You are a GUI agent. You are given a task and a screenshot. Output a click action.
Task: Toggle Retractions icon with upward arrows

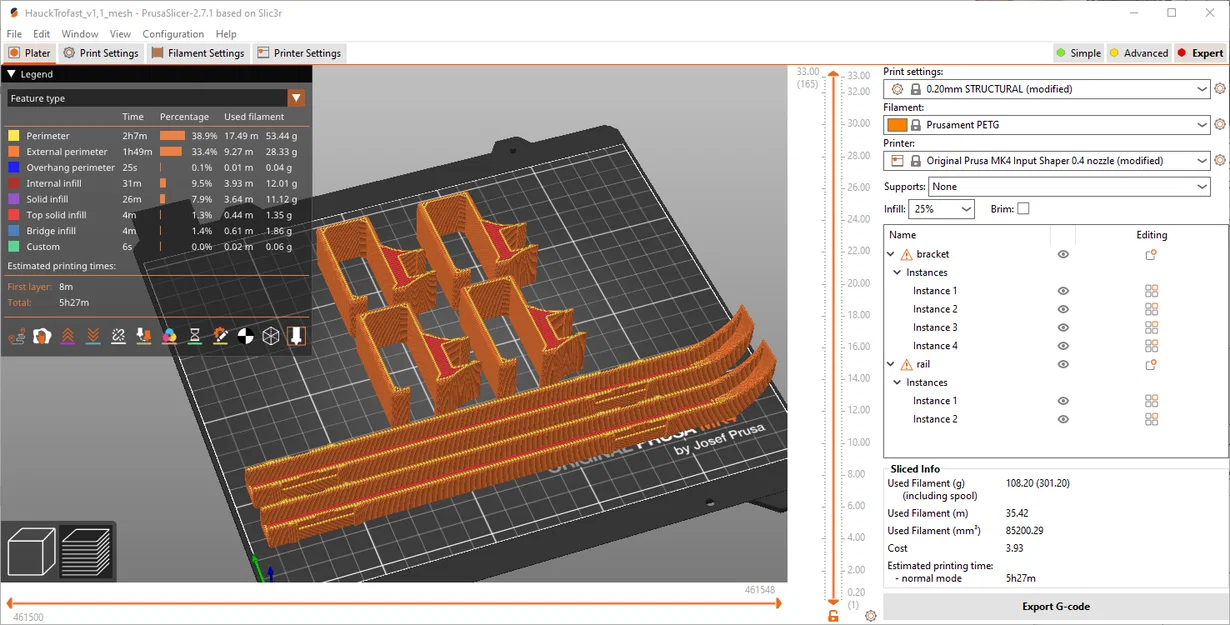[x=68, y=336]
